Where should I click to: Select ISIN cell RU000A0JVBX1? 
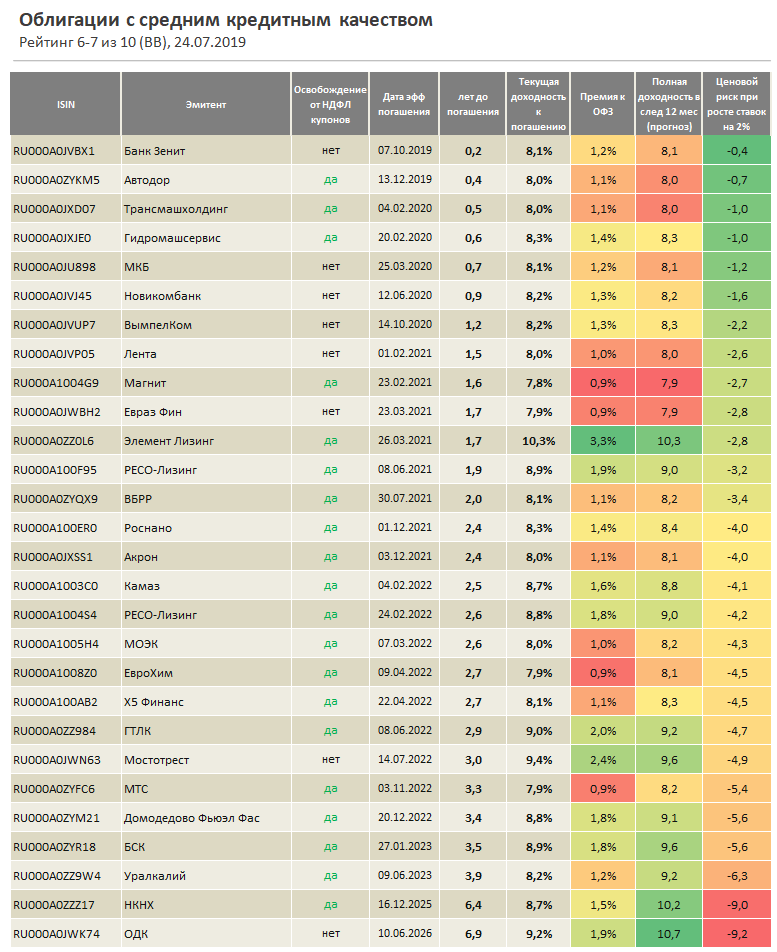tap(54, 151)
